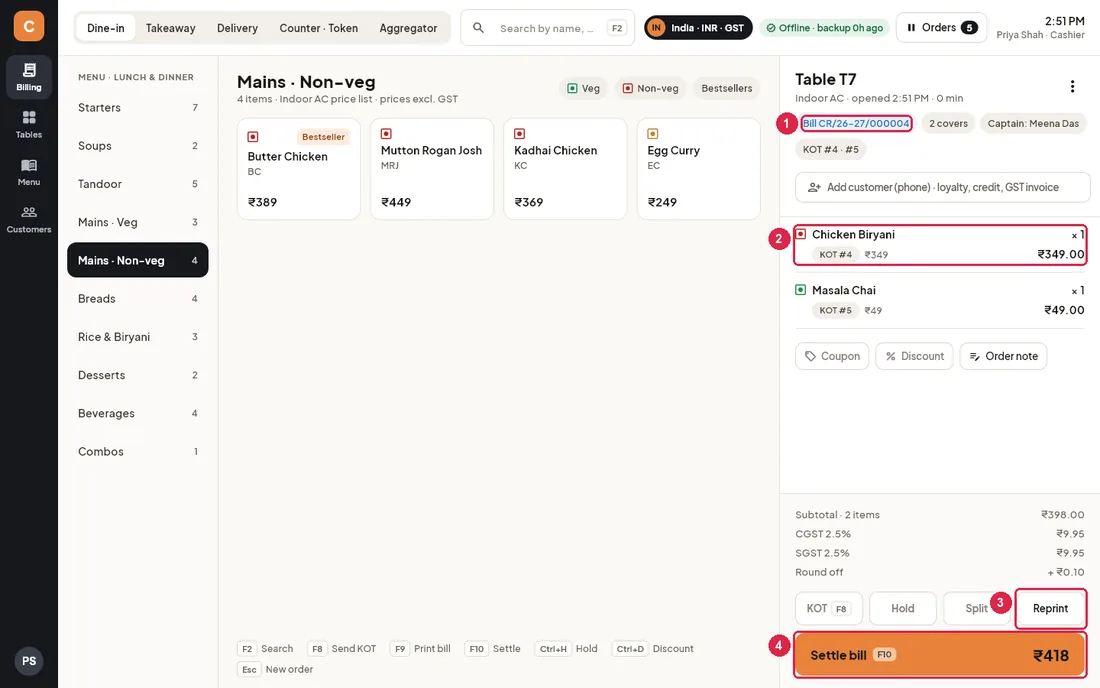
Task: Switch to the Aggregator tab
Action: pos(408,28)
